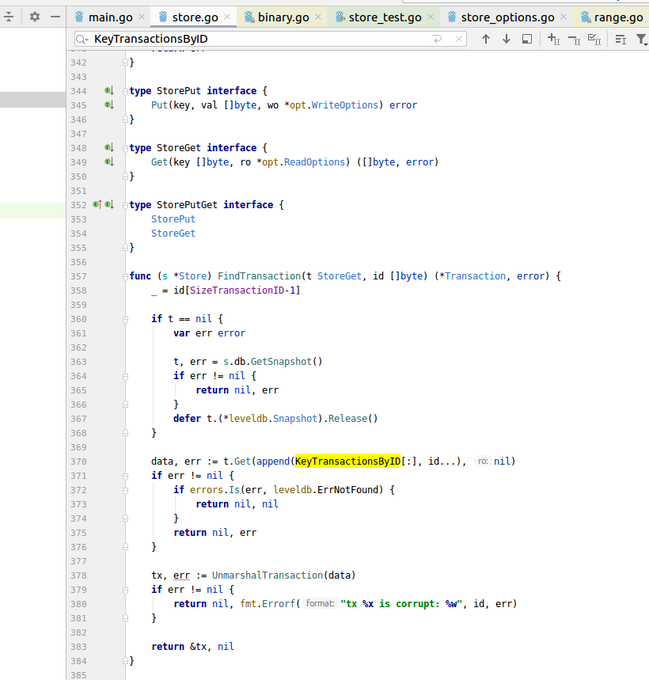
Task: Collapse the if block at line 379
Action: coord(125,590)
